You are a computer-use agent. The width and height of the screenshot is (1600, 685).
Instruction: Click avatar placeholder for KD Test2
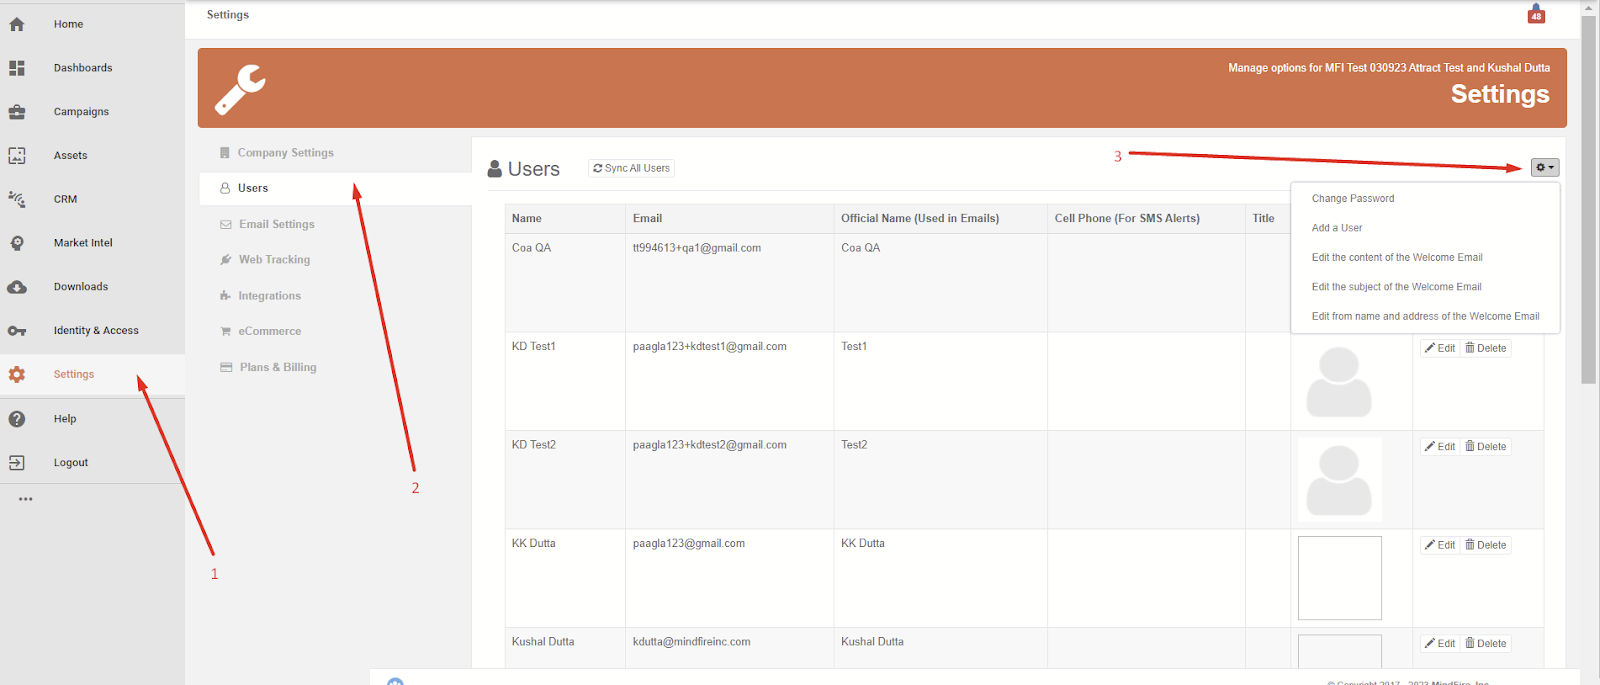click(1339, 480)
